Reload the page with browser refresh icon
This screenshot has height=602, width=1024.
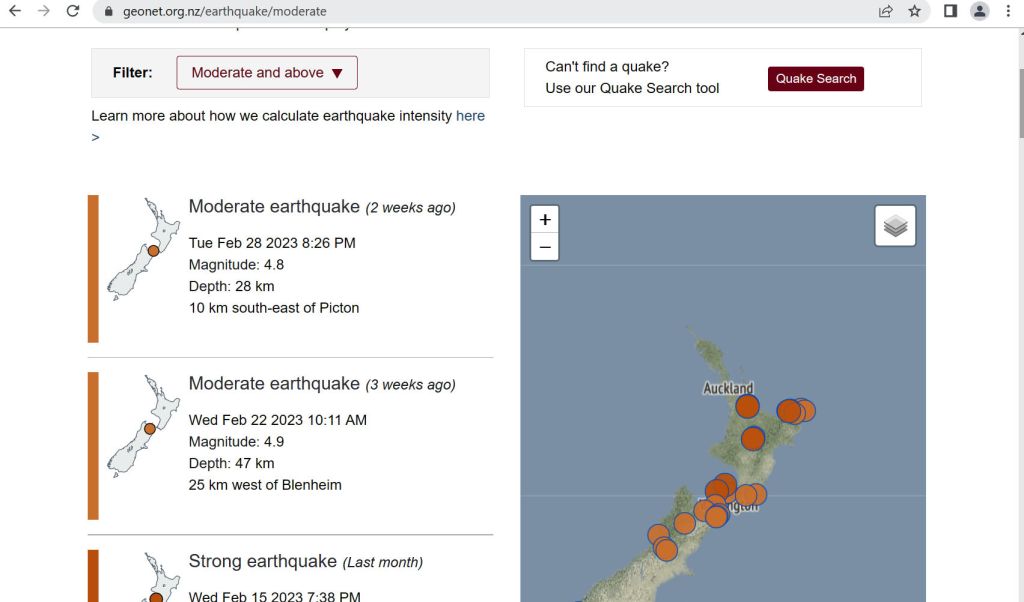72,11
